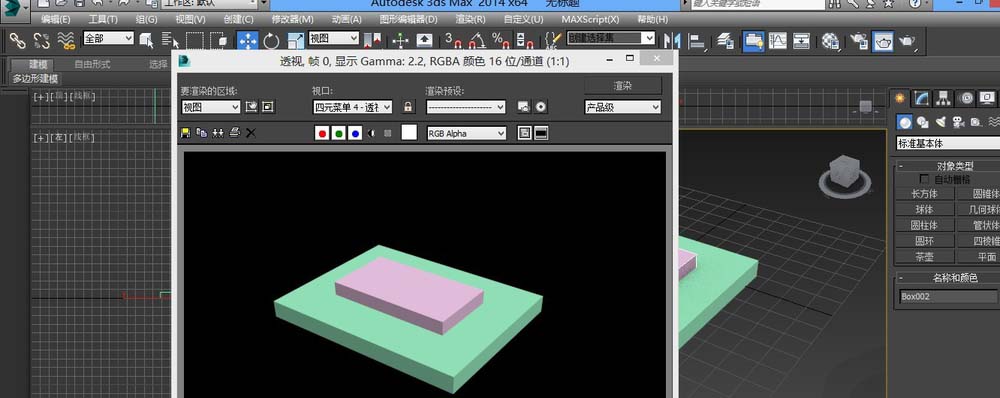Copy the rendered image icon
Image resolution: width=1000 pixels, height=398 pixels.
[x=202, y=133]
